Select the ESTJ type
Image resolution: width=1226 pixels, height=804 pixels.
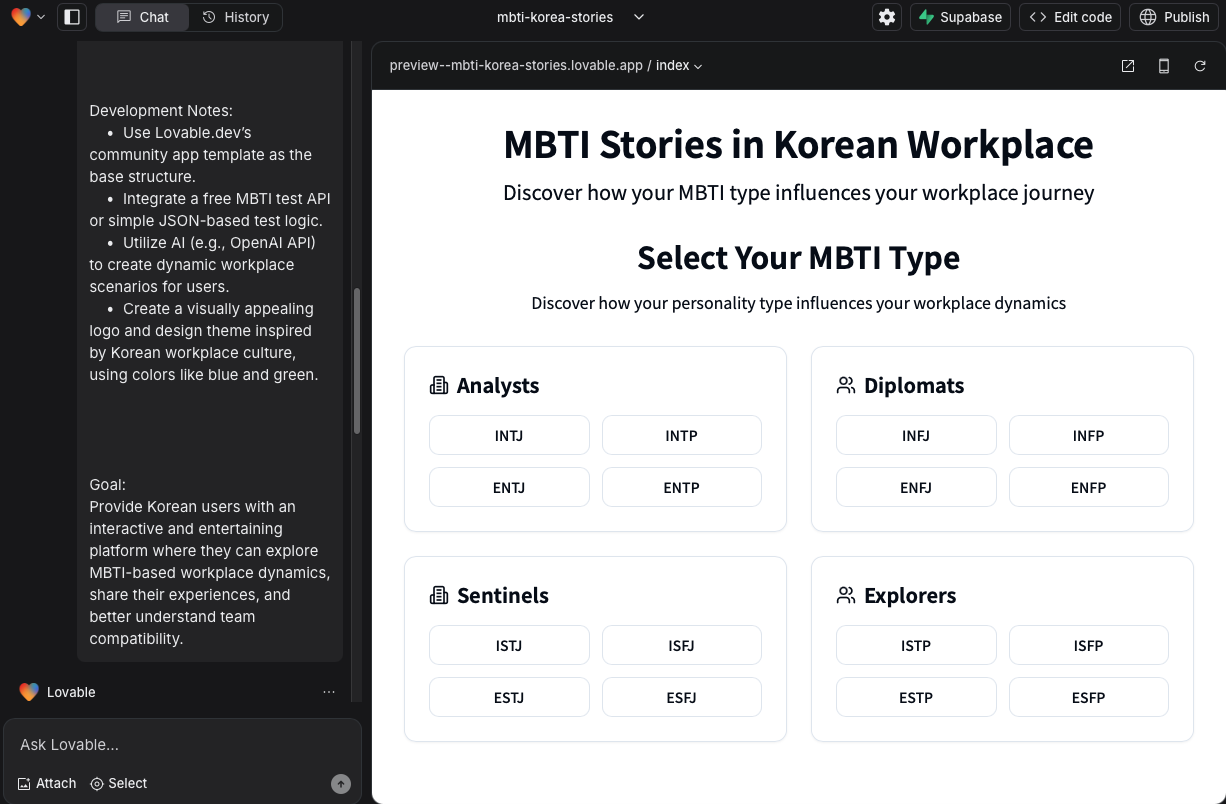tap(509, 698)
